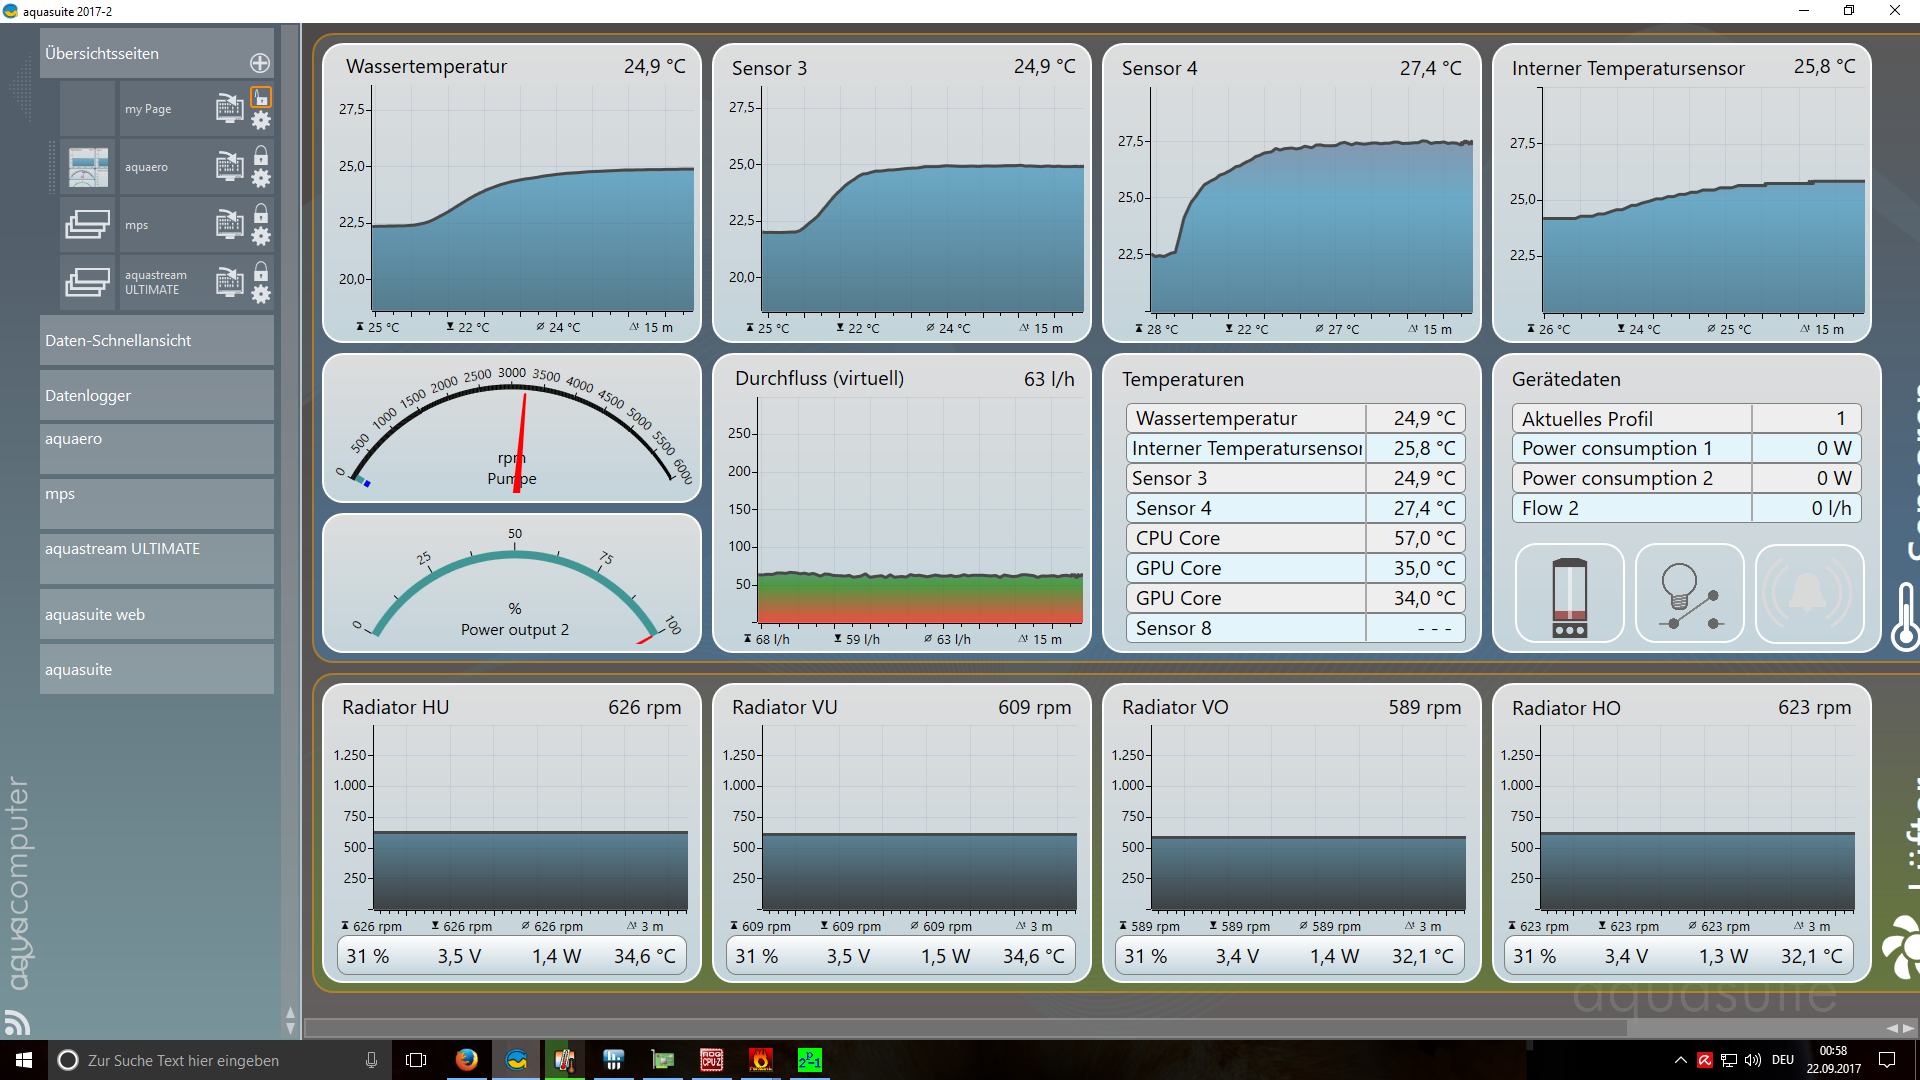This screenshot has height=1080, width=1920.
Task: Add a new overview page with plus icon
Action: [x=260, y=63]
